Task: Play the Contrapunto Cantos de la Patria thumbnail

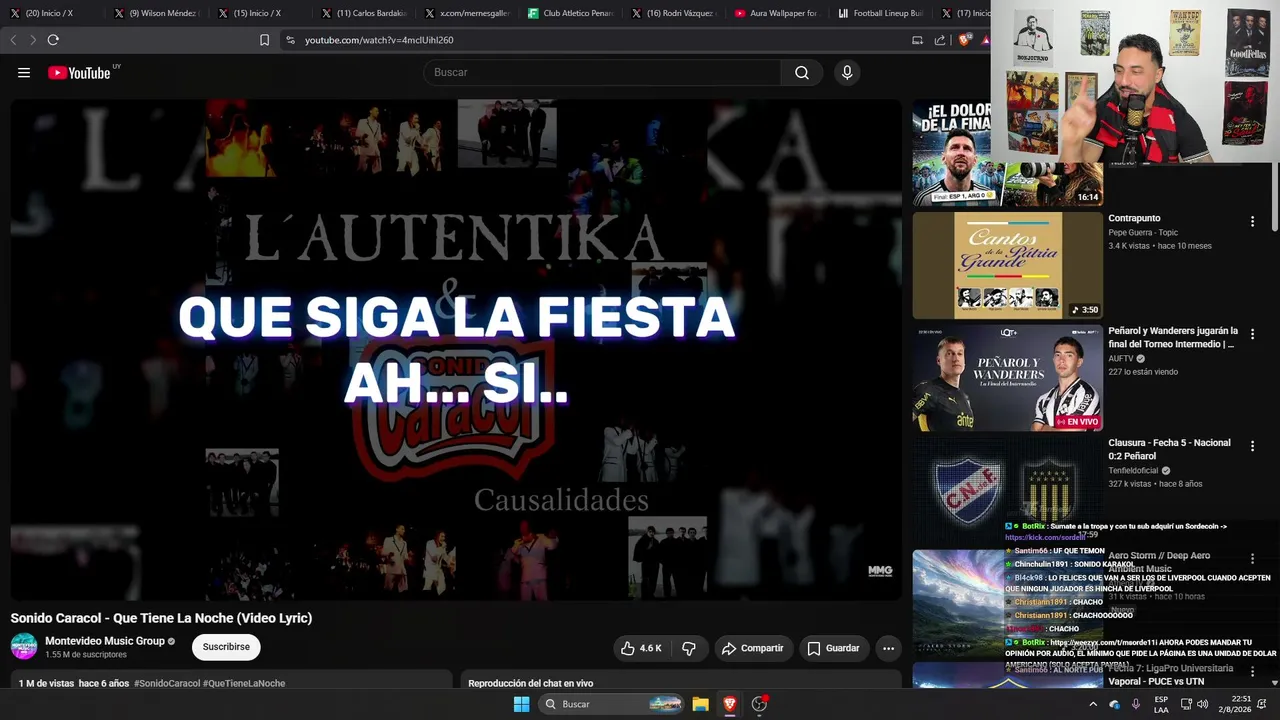Action: (1008, 265)
